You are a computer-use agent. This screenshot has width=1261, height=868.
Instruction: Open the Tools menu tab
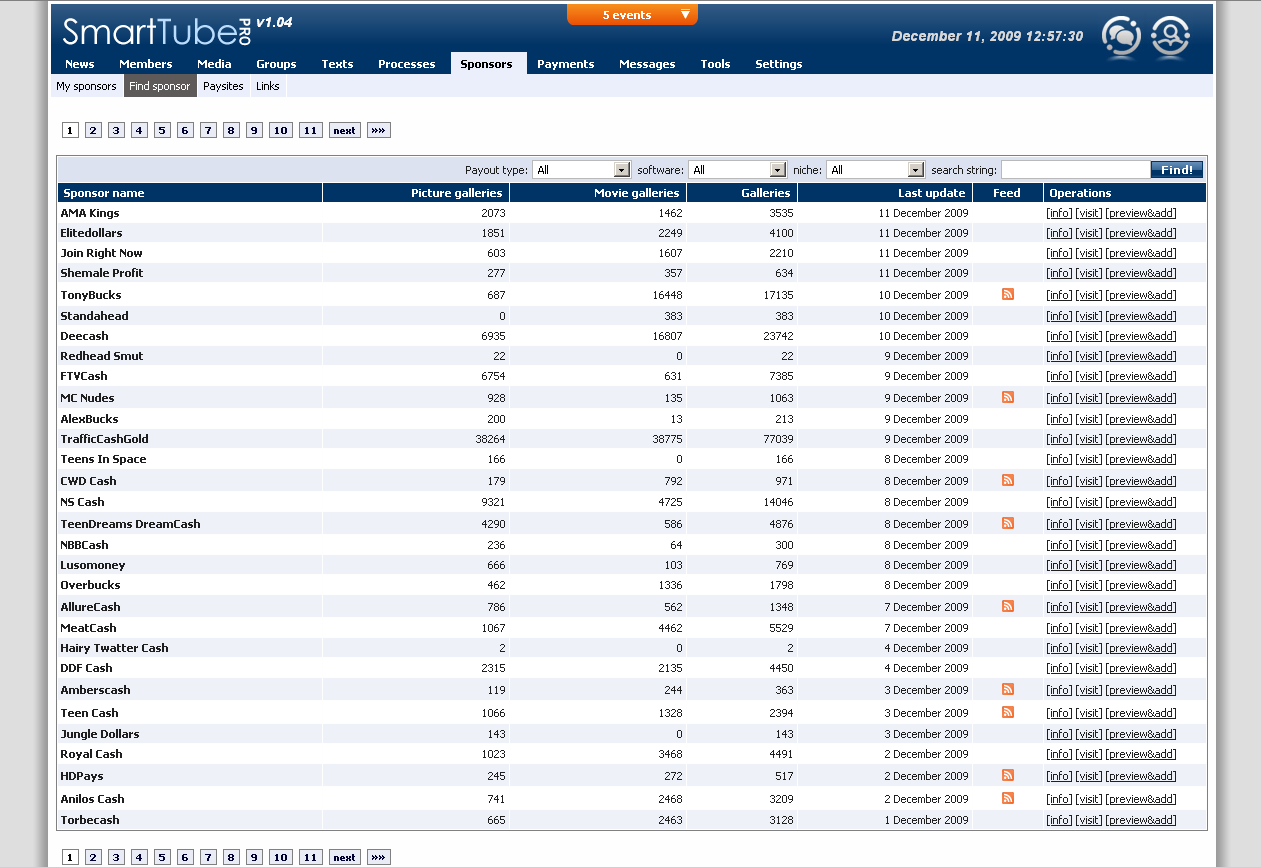click(x=715, y=64)
